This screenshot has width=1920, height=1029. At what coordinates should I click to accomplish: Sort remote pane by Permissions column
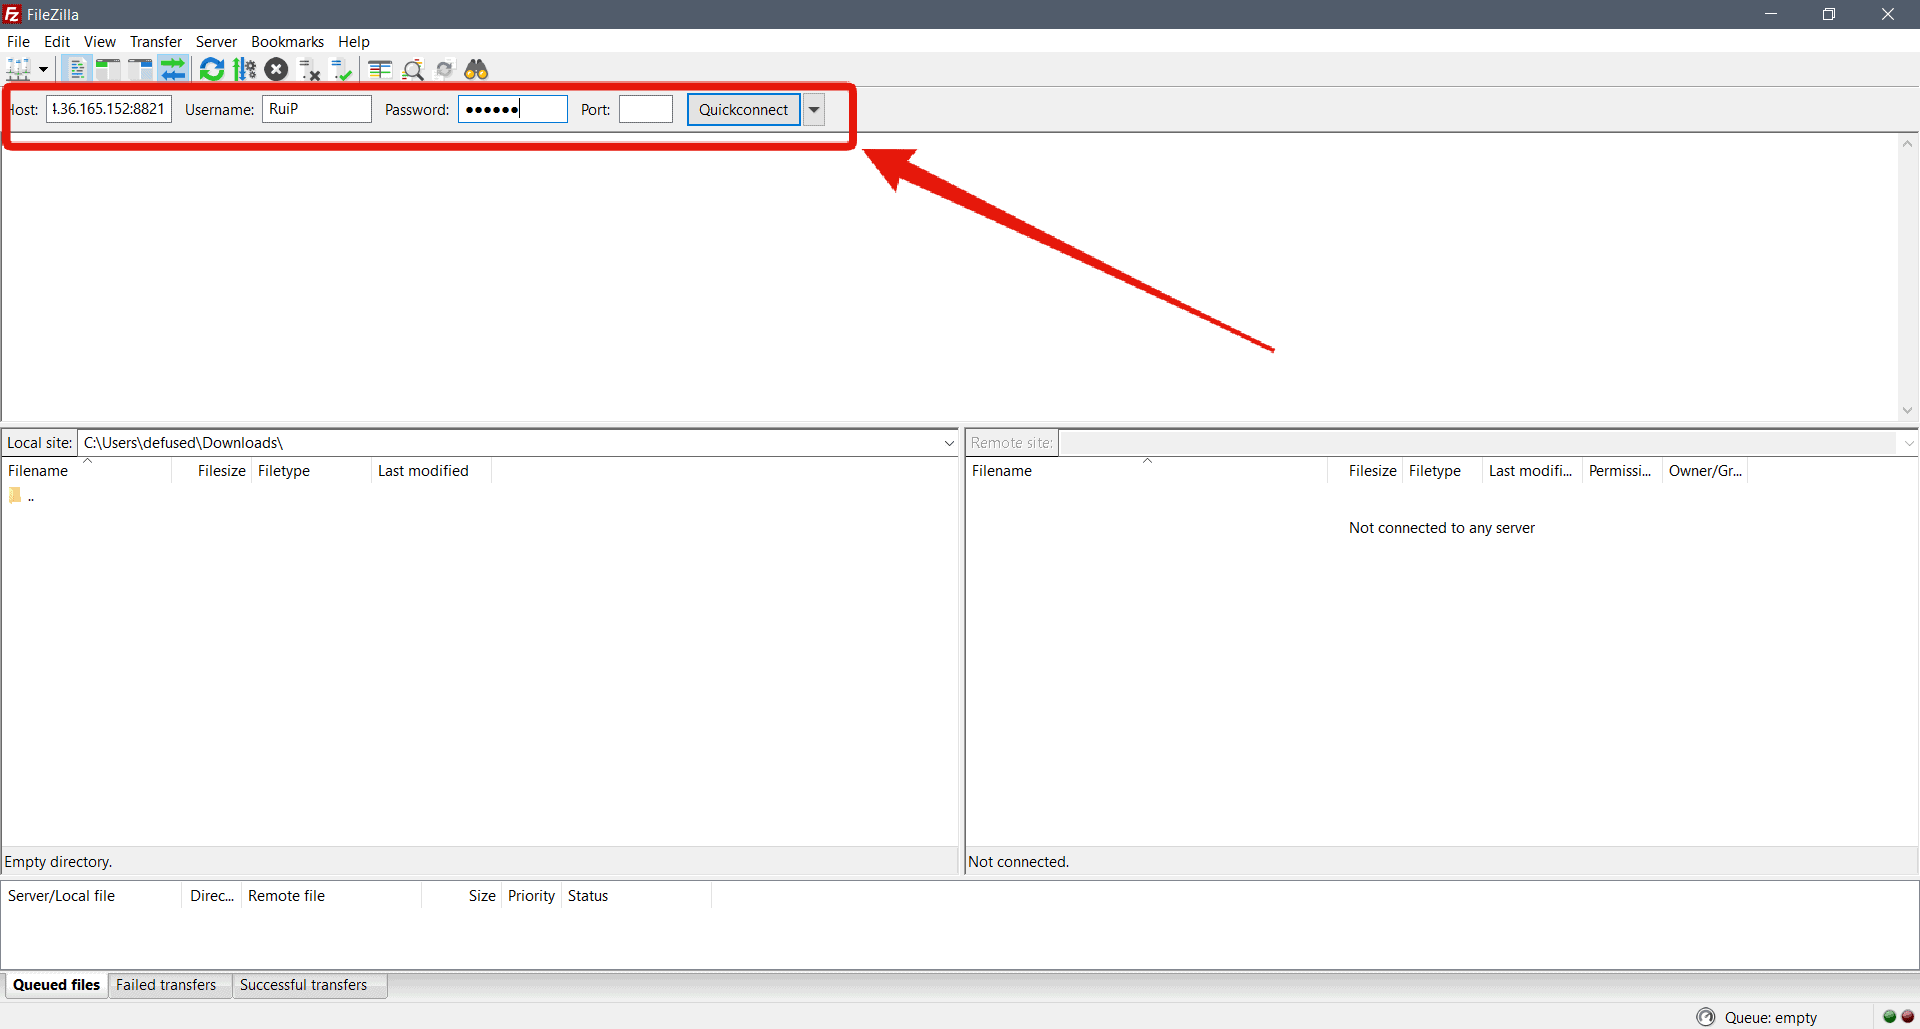pos(1622,471)
